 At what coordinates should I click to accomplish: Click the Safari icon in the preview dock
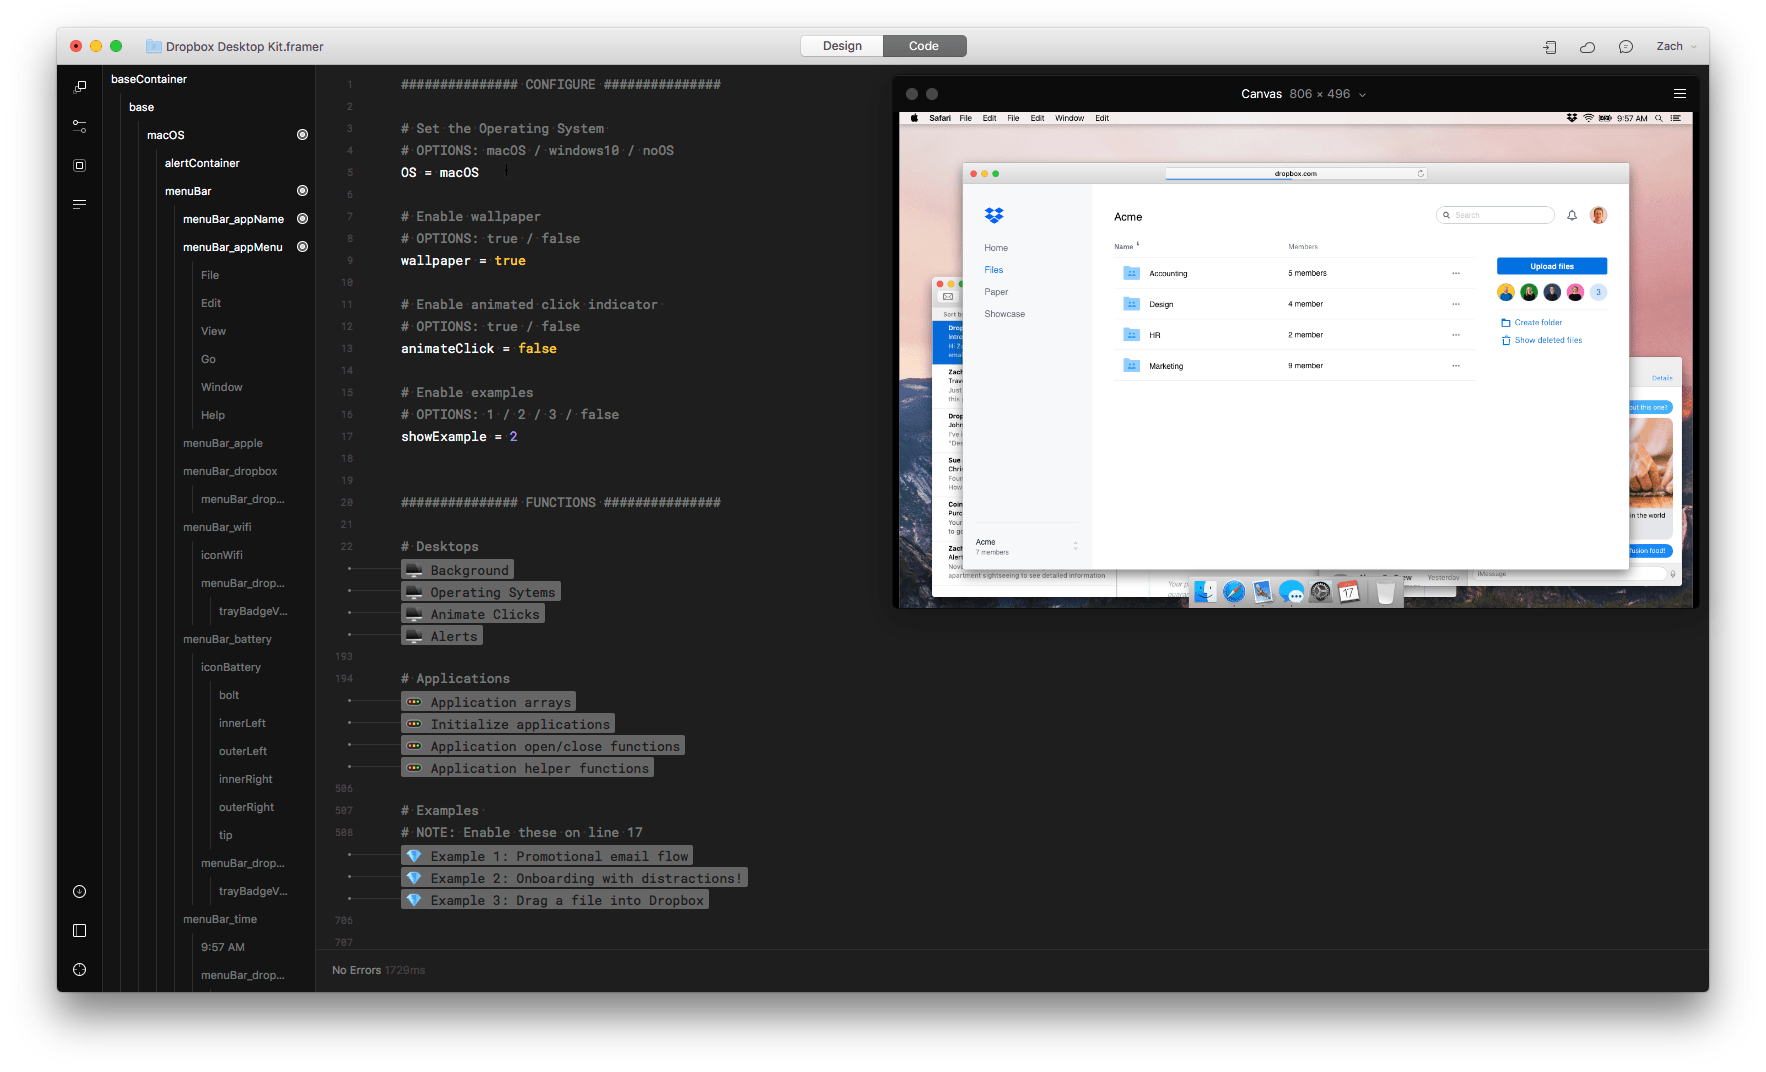[x=1234, y=592]
